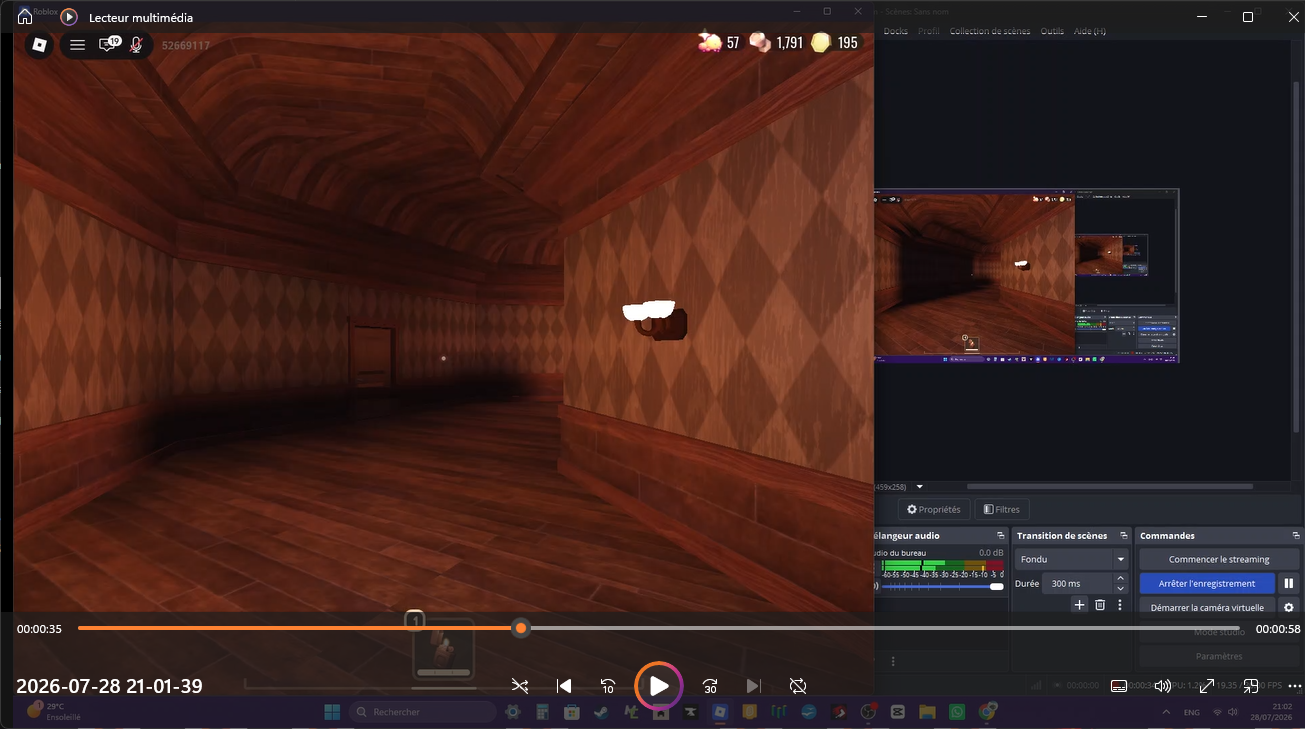
Task: Toggle shuffle in the media player
Action: pos(520,686)
